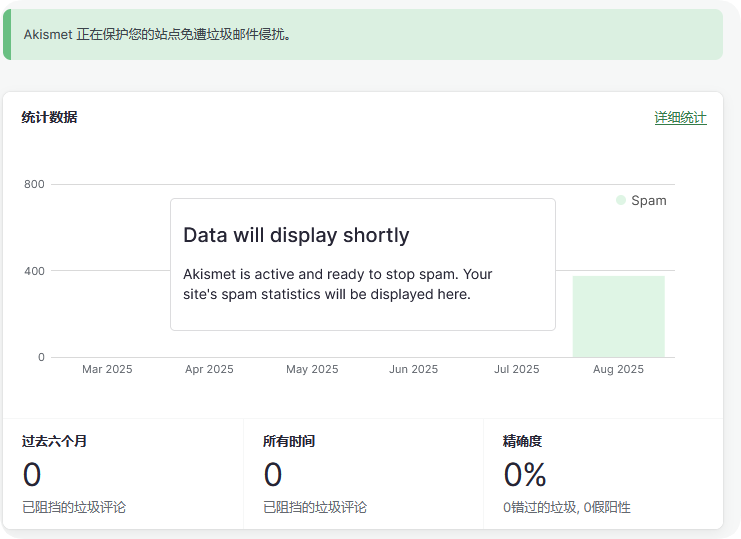Click the 'Akismet is active' message text
Image resolution: width=741 pixels, height=539 pixels.
pyautogui.click(x=338, y=284)
